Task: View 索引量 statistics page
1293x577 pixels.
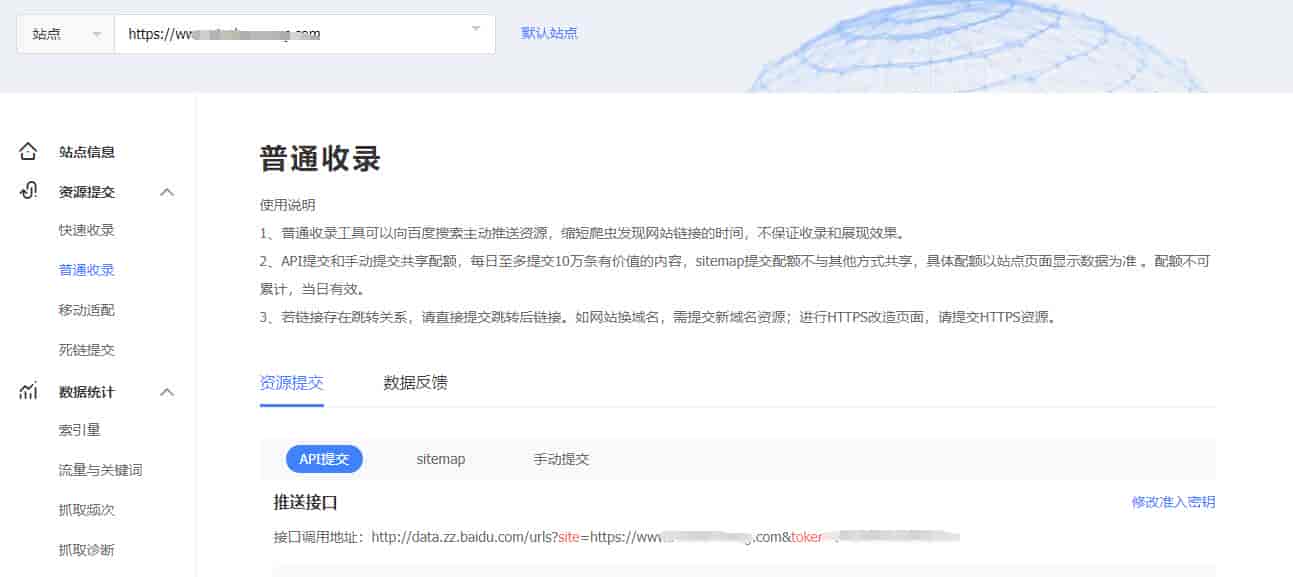Action: click(x=80, y=429)
